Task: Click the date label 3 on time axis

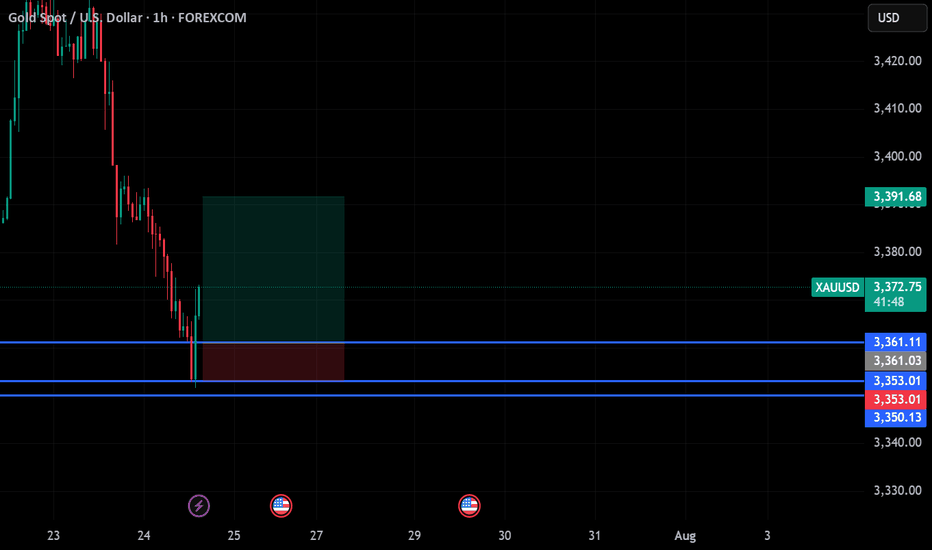Action: [x=767, y=536]
